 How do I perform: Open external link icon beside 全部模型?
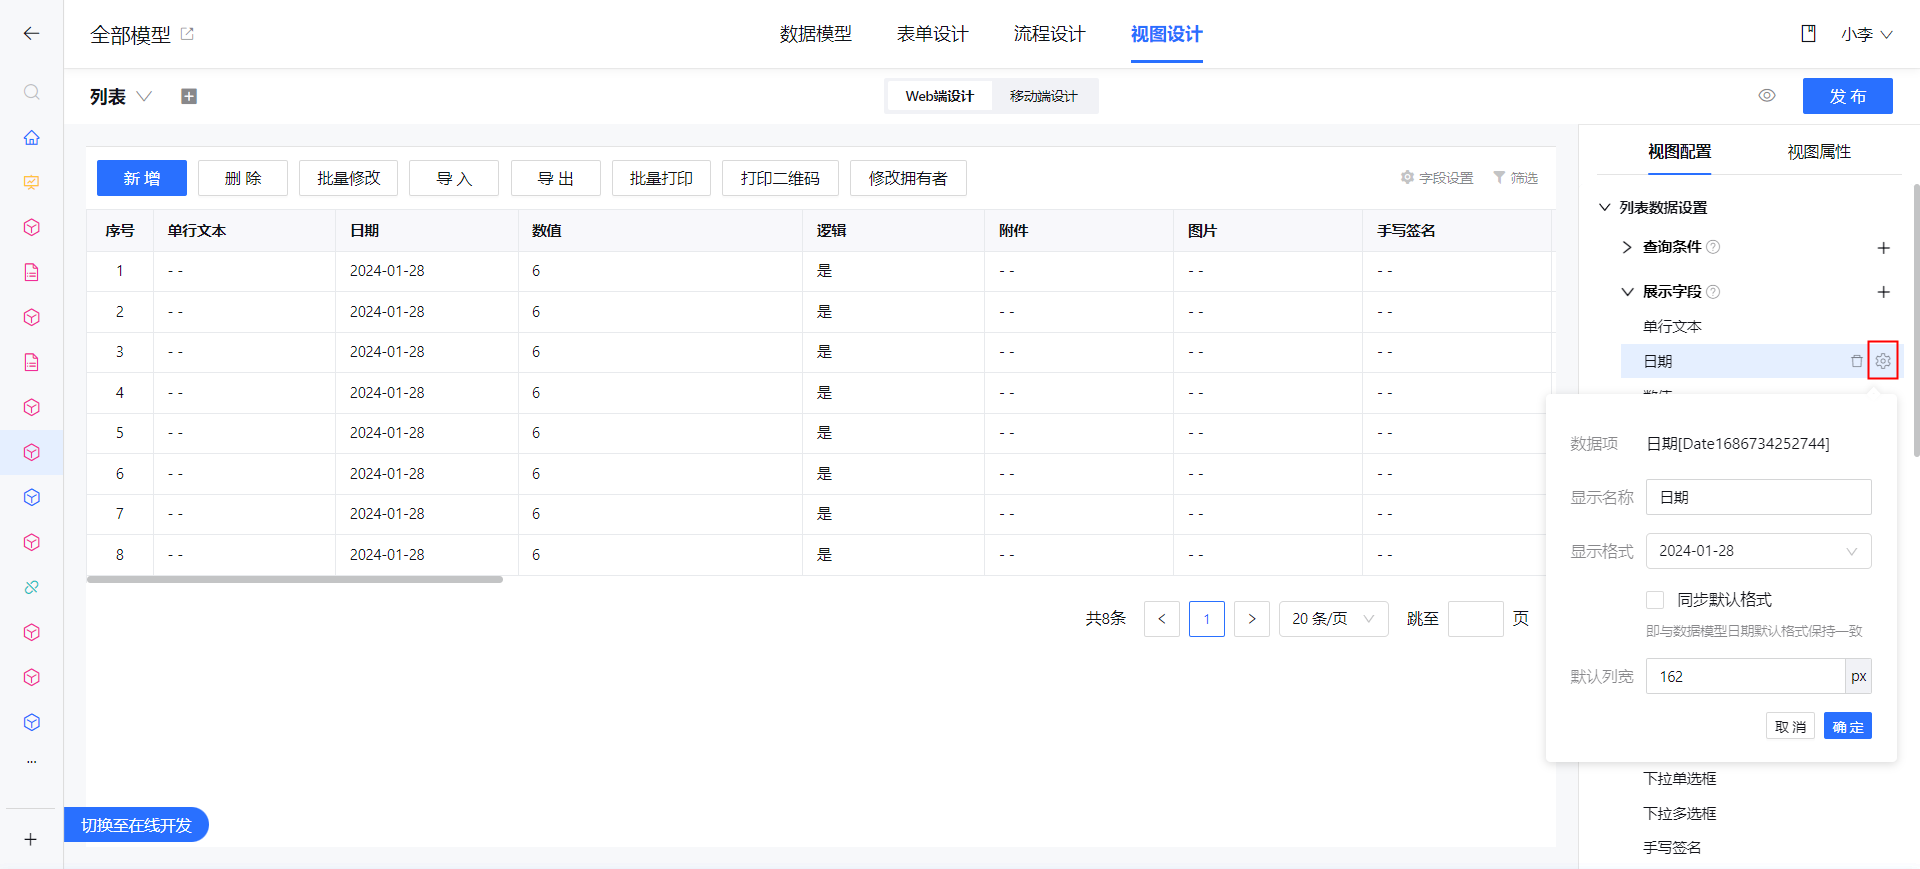click(187, 34)
